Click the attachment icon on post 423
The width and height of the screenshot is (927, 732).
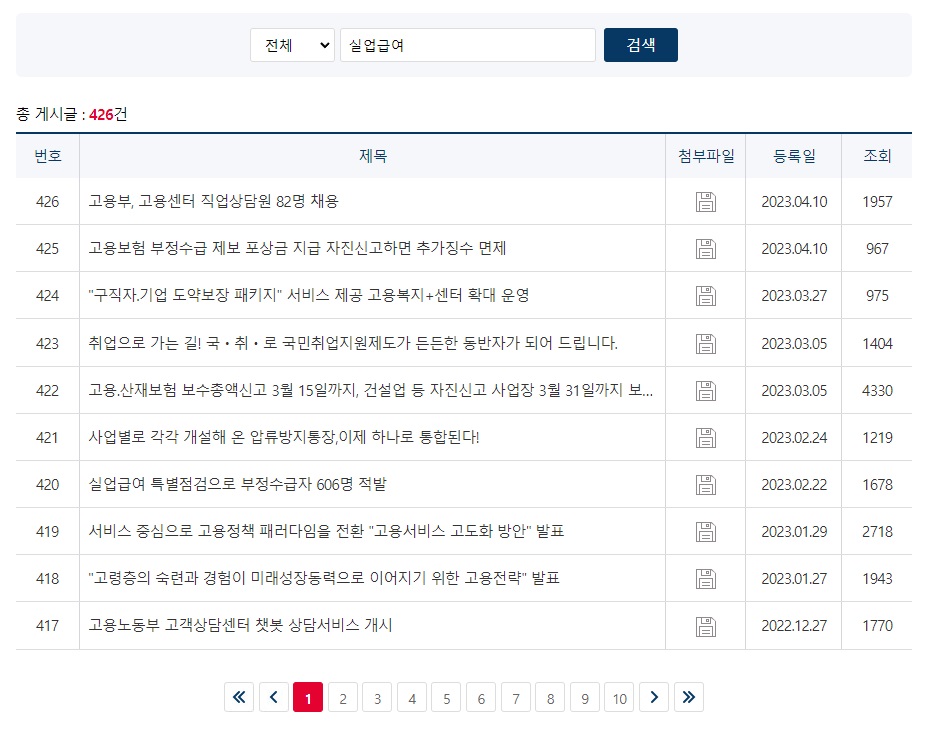[x=705, y=342]
